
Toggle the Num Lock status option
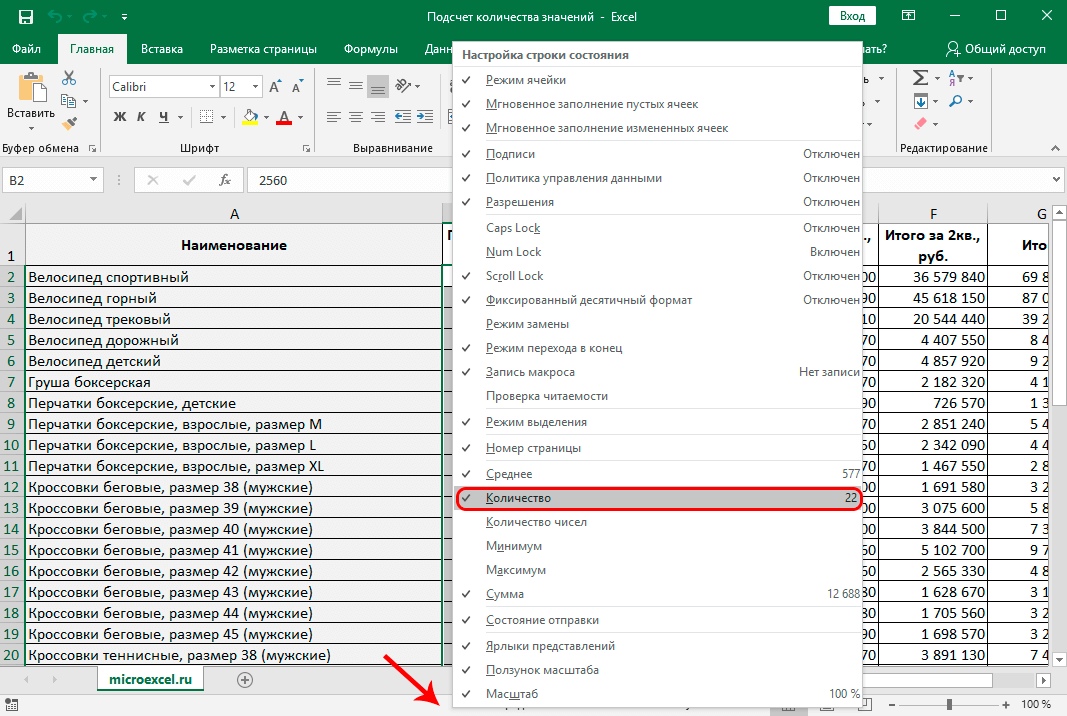click(657, 252)
